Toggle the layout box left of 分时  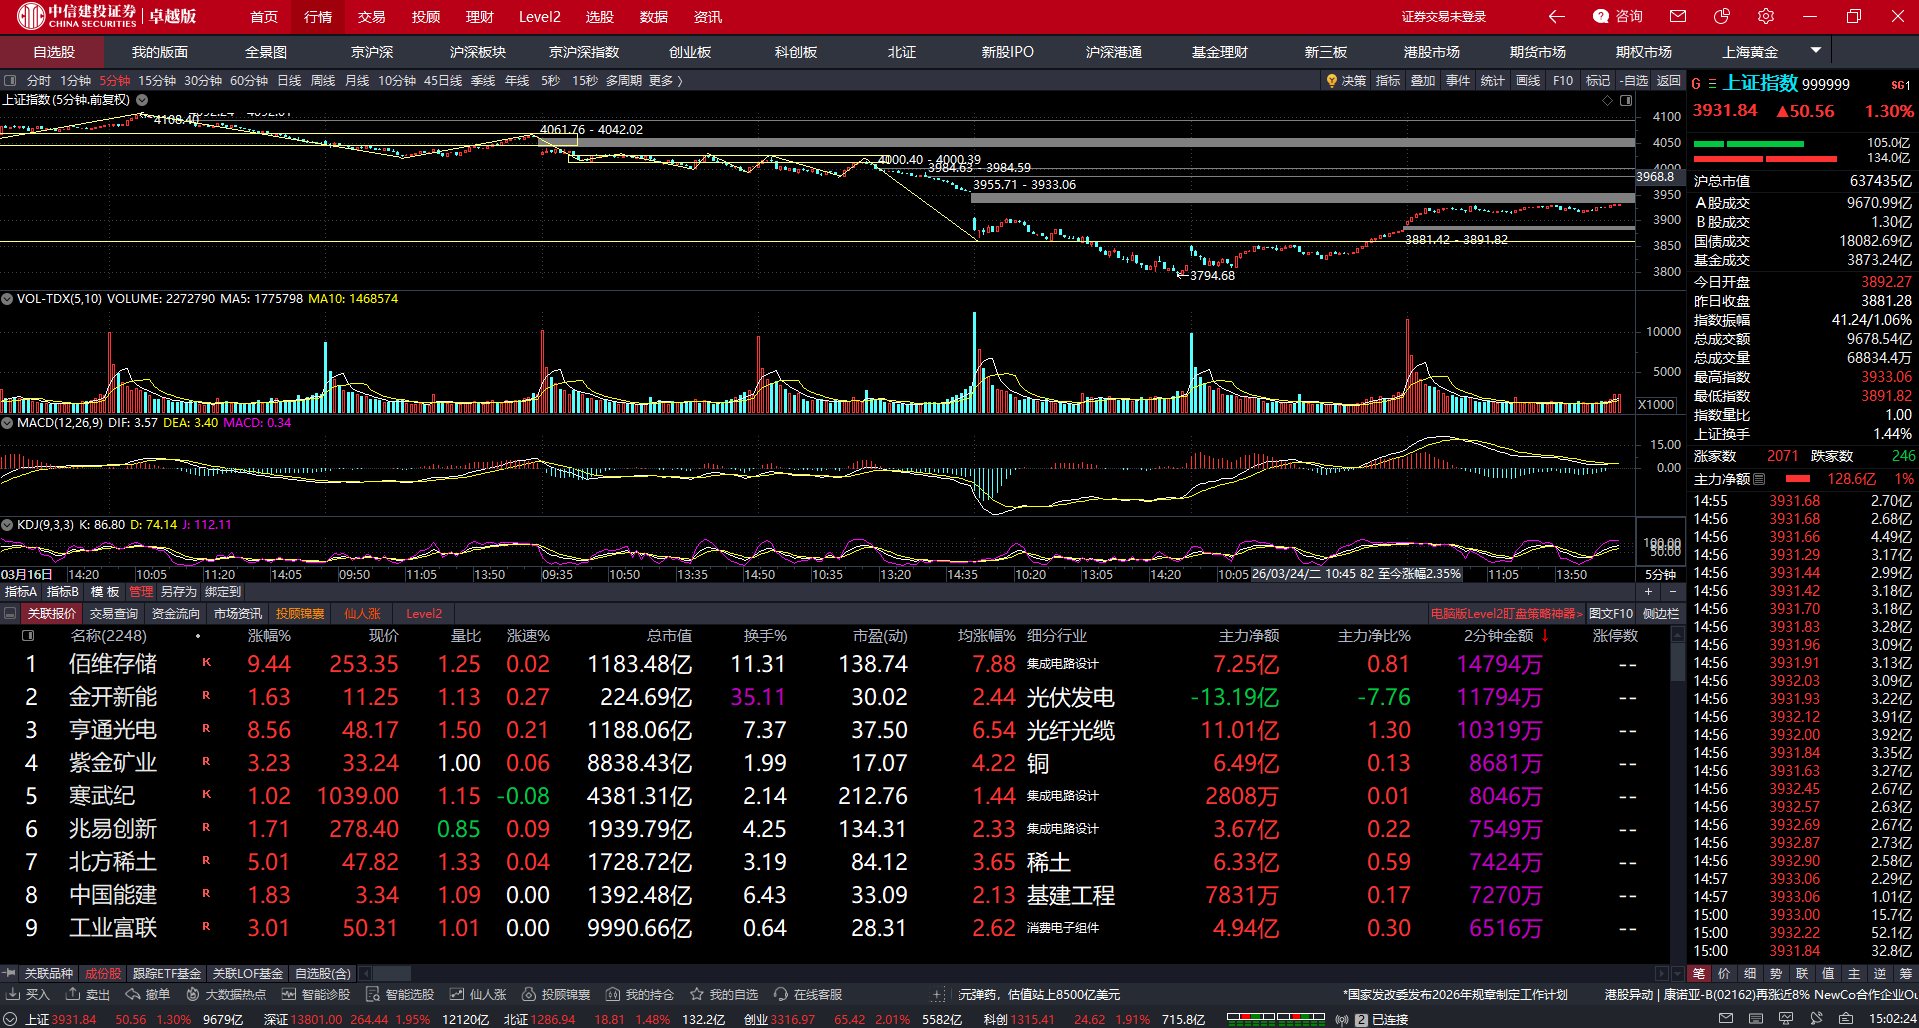point(10,81)
